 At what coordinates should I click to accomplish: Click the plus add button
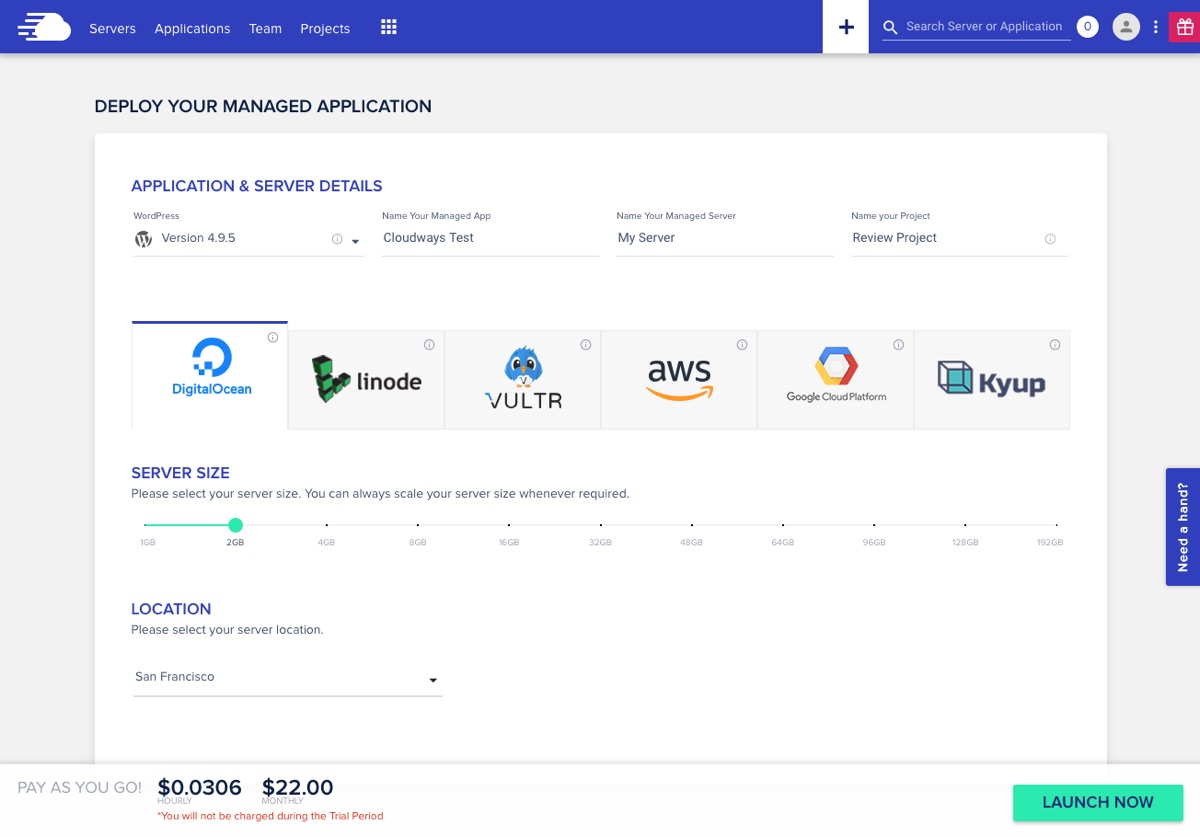(846, 27)
